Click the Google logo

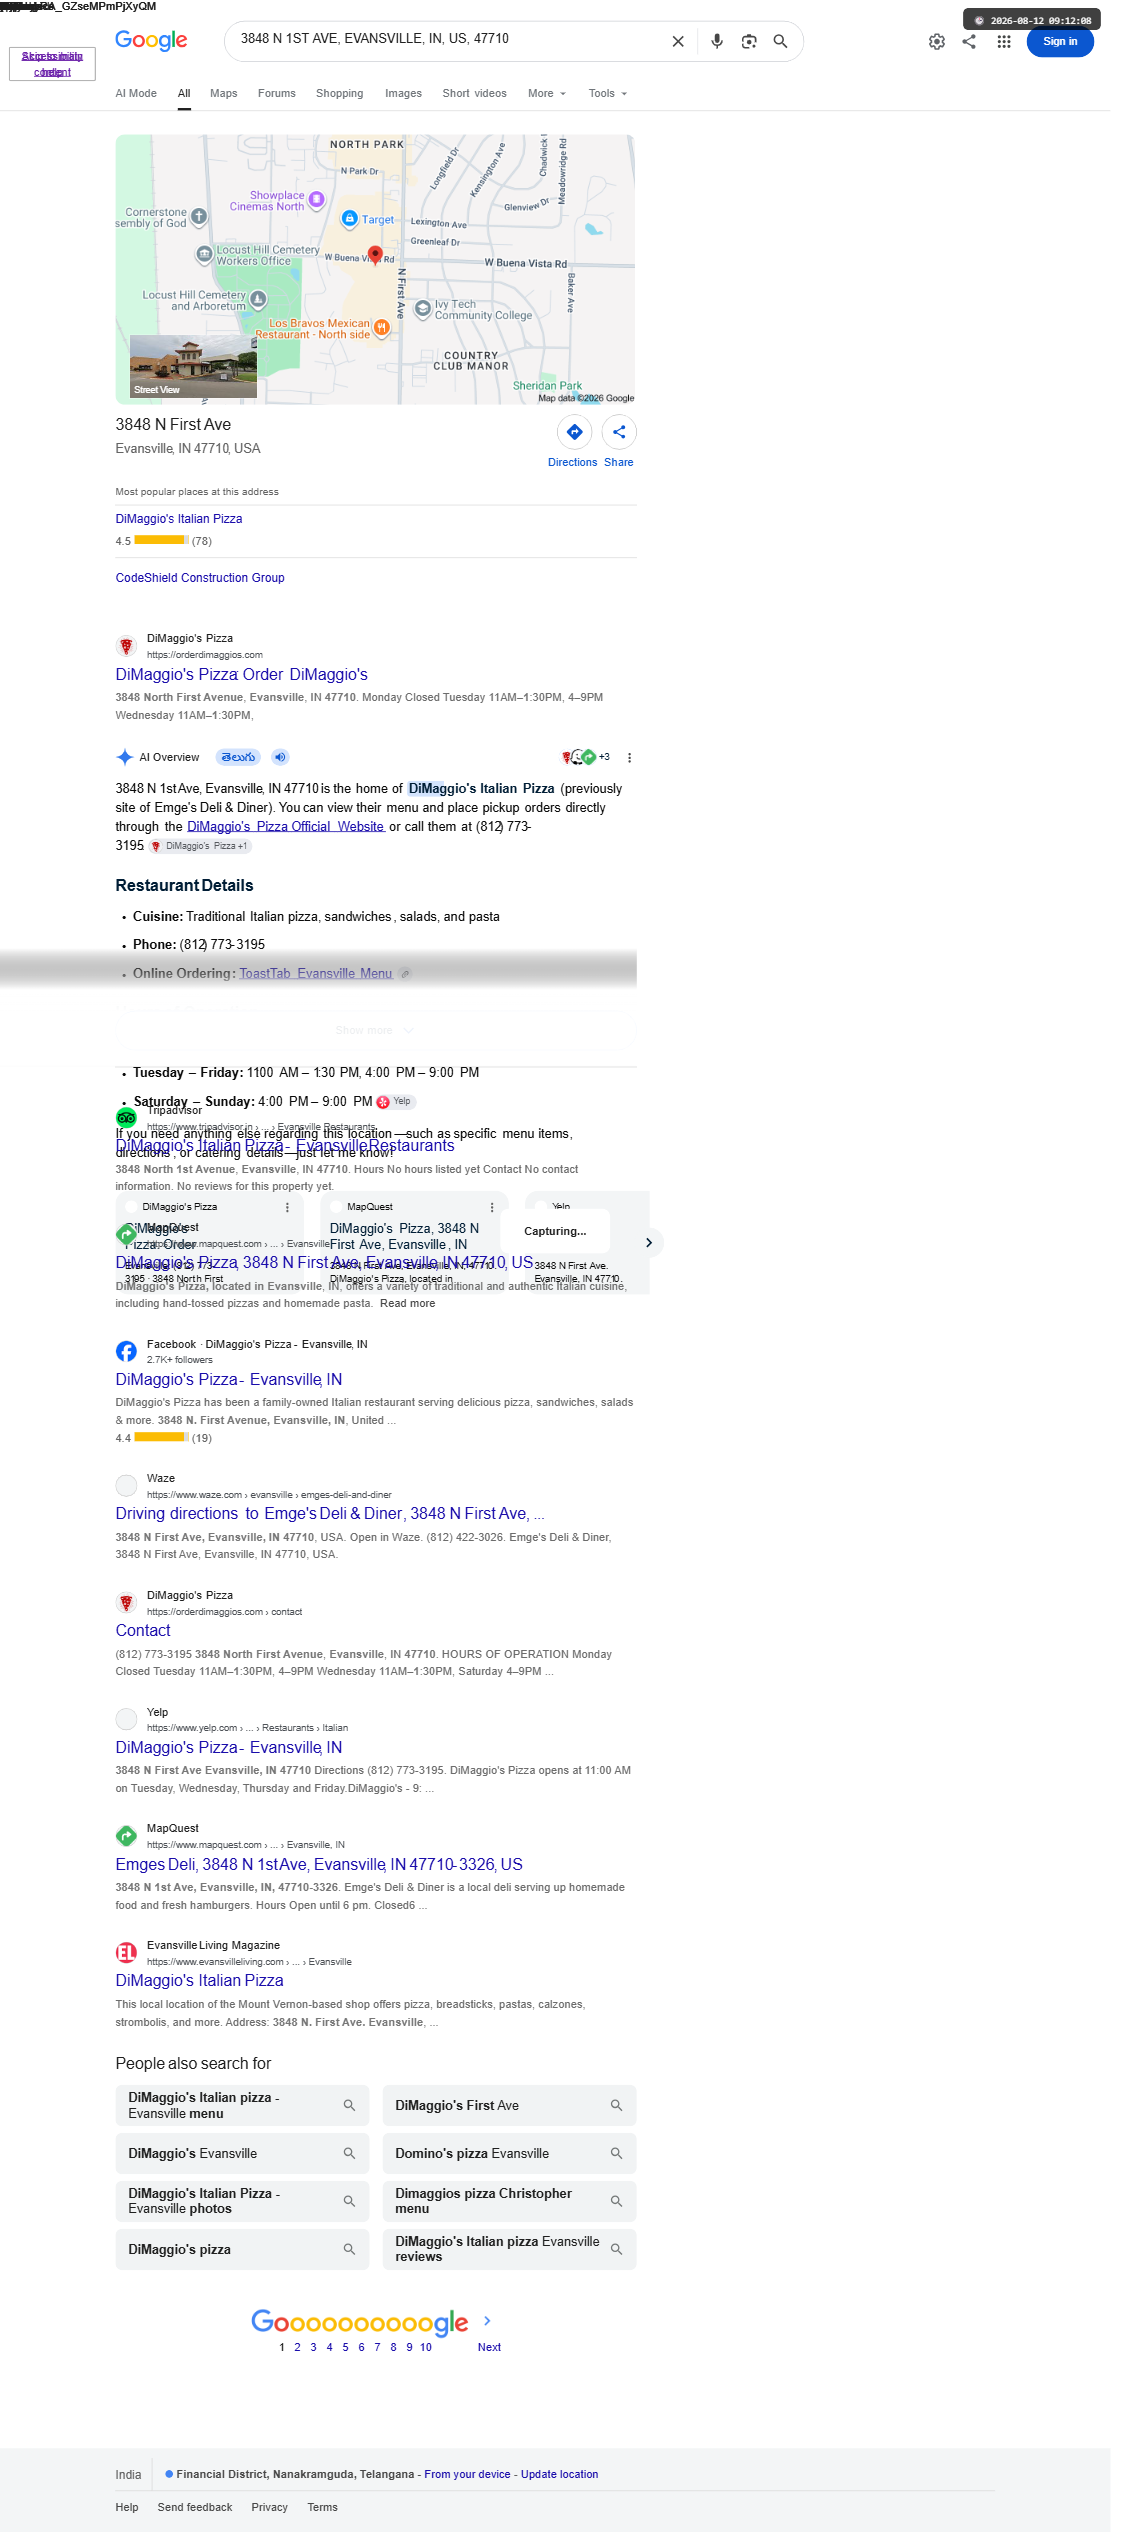[x=151, y=40]
